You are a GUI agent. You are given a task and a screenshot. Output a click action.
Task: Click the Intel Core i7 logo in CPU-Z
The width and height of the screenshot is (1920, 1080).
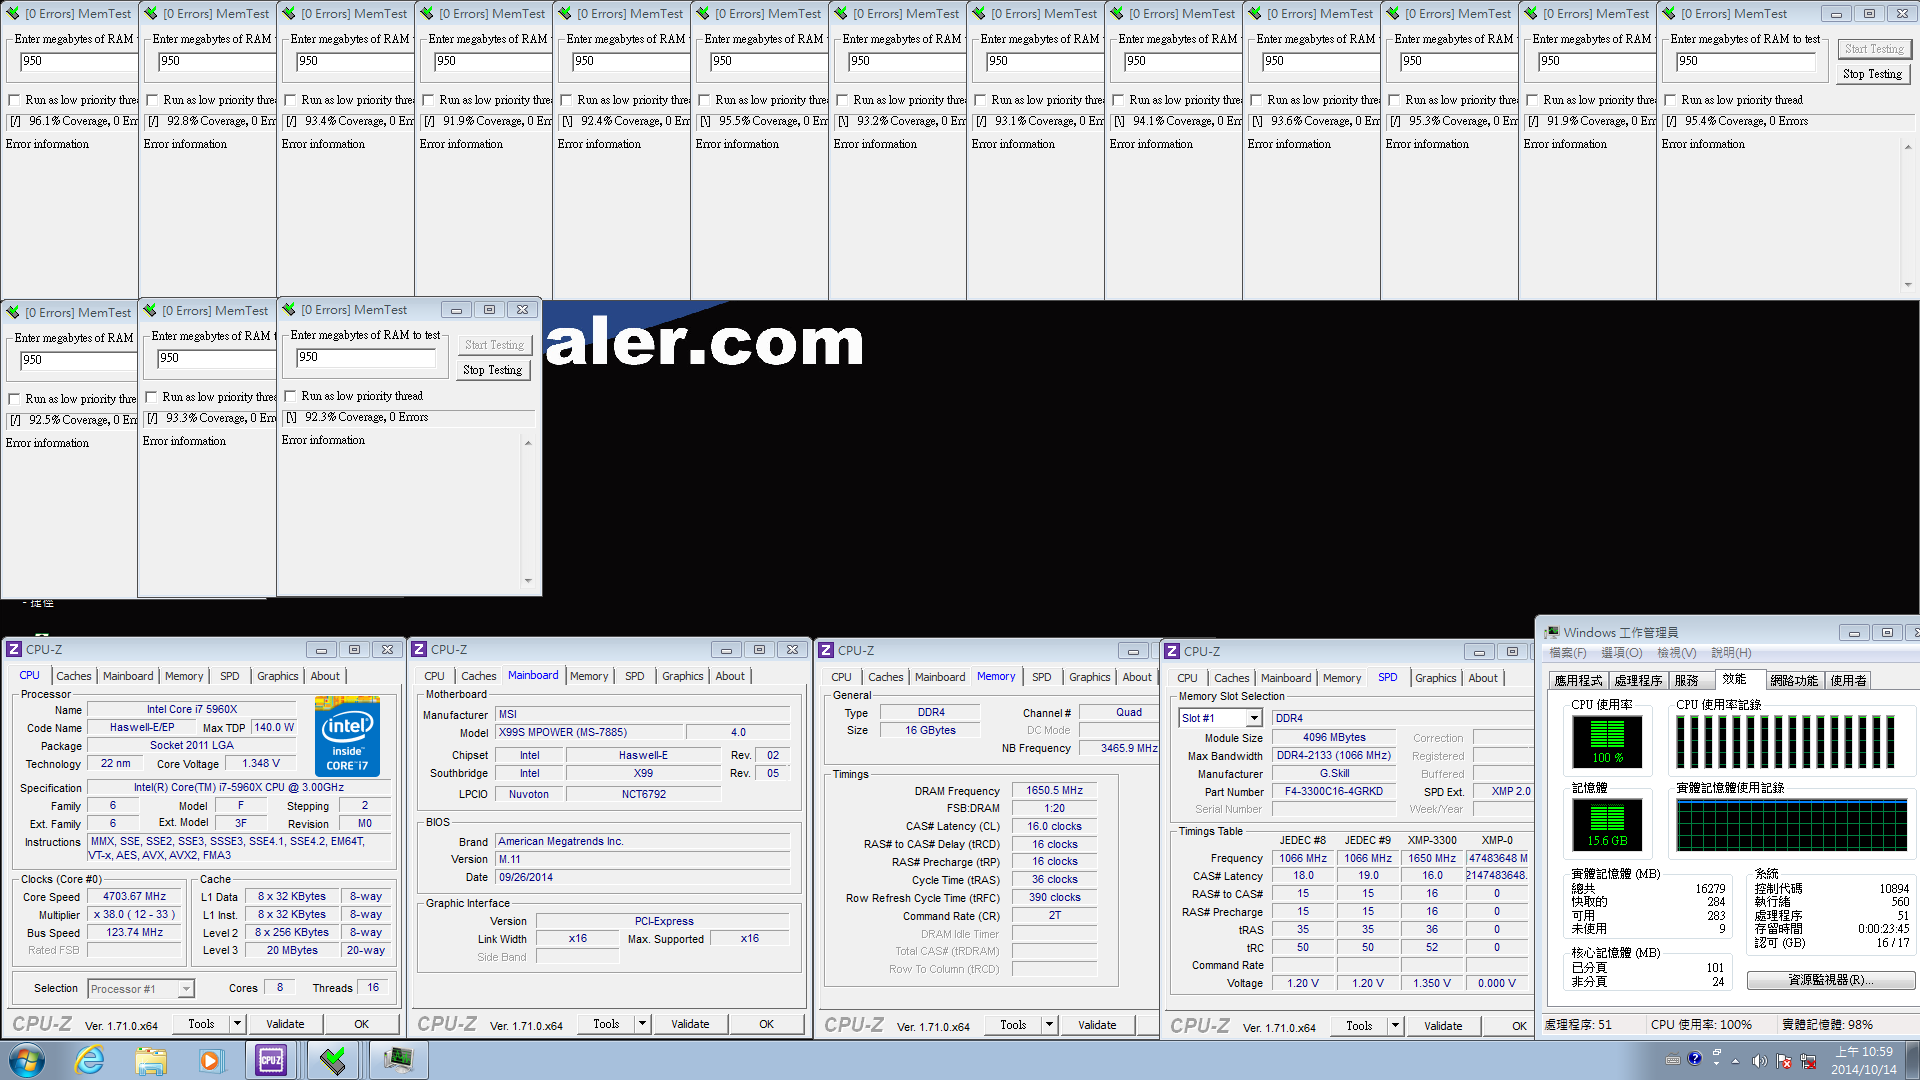click(x=347, y=737)
